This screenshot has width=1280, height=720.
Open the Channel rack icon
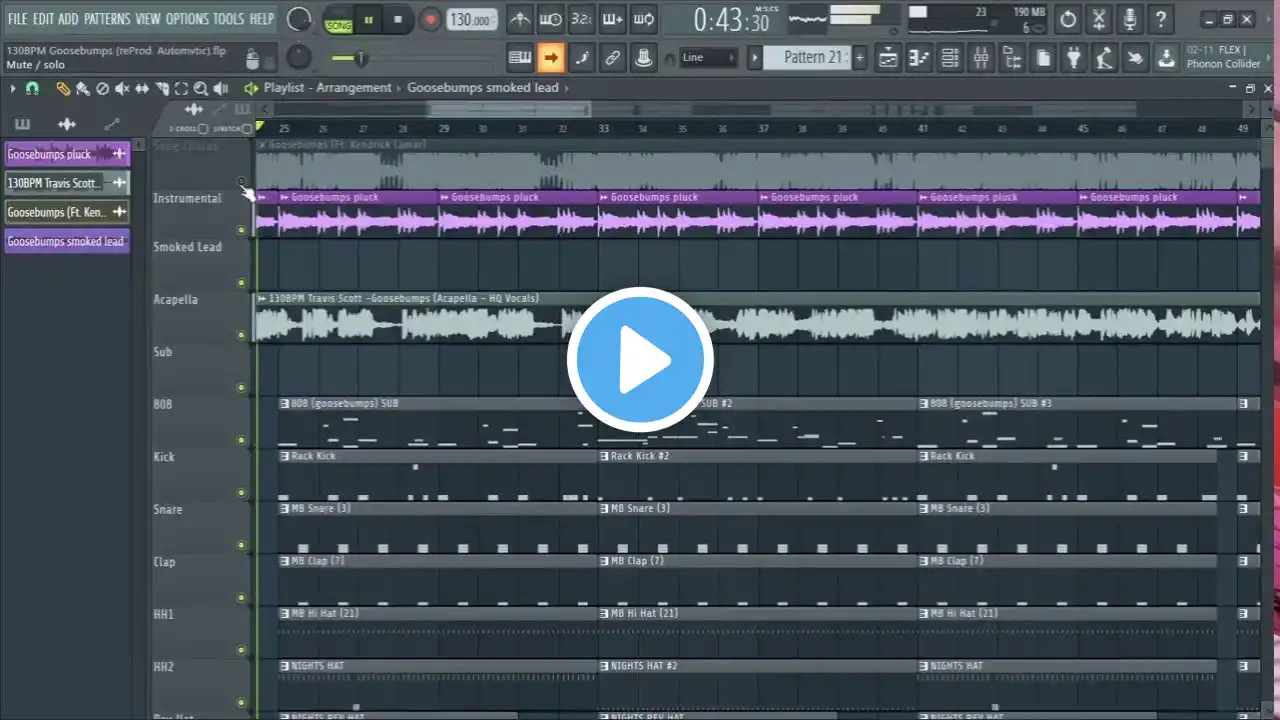coord(950,58)
